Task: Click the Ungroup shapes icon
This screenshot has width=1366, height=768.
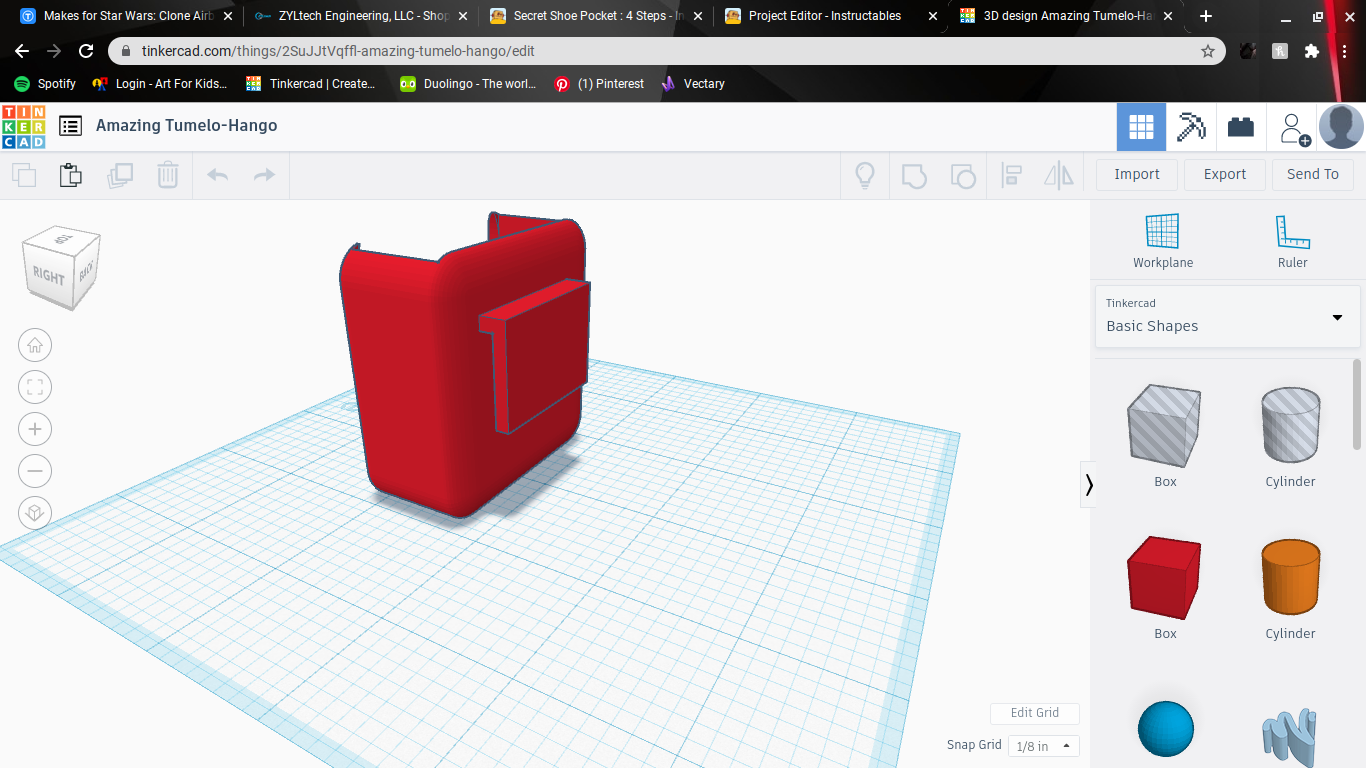Action: tap(962, 175)
